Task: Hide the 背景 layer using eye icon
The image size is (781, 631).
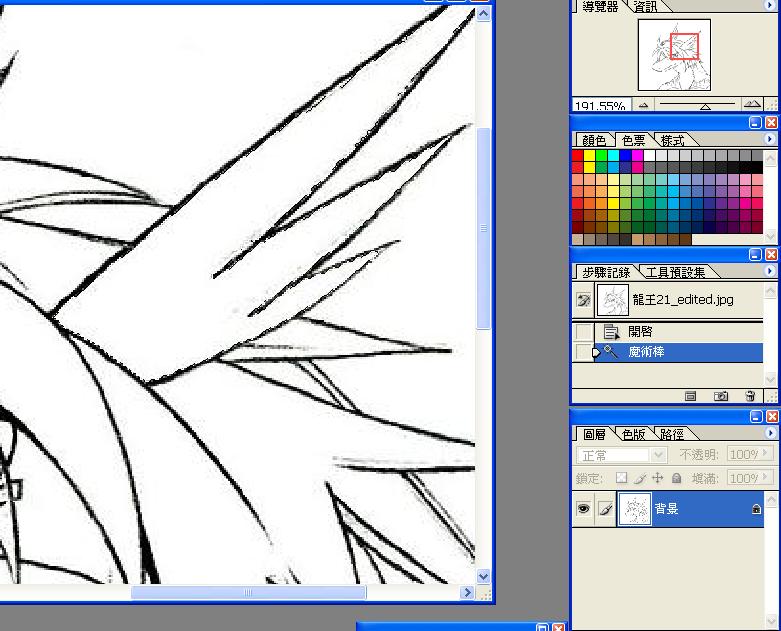Action: (583, 510)
